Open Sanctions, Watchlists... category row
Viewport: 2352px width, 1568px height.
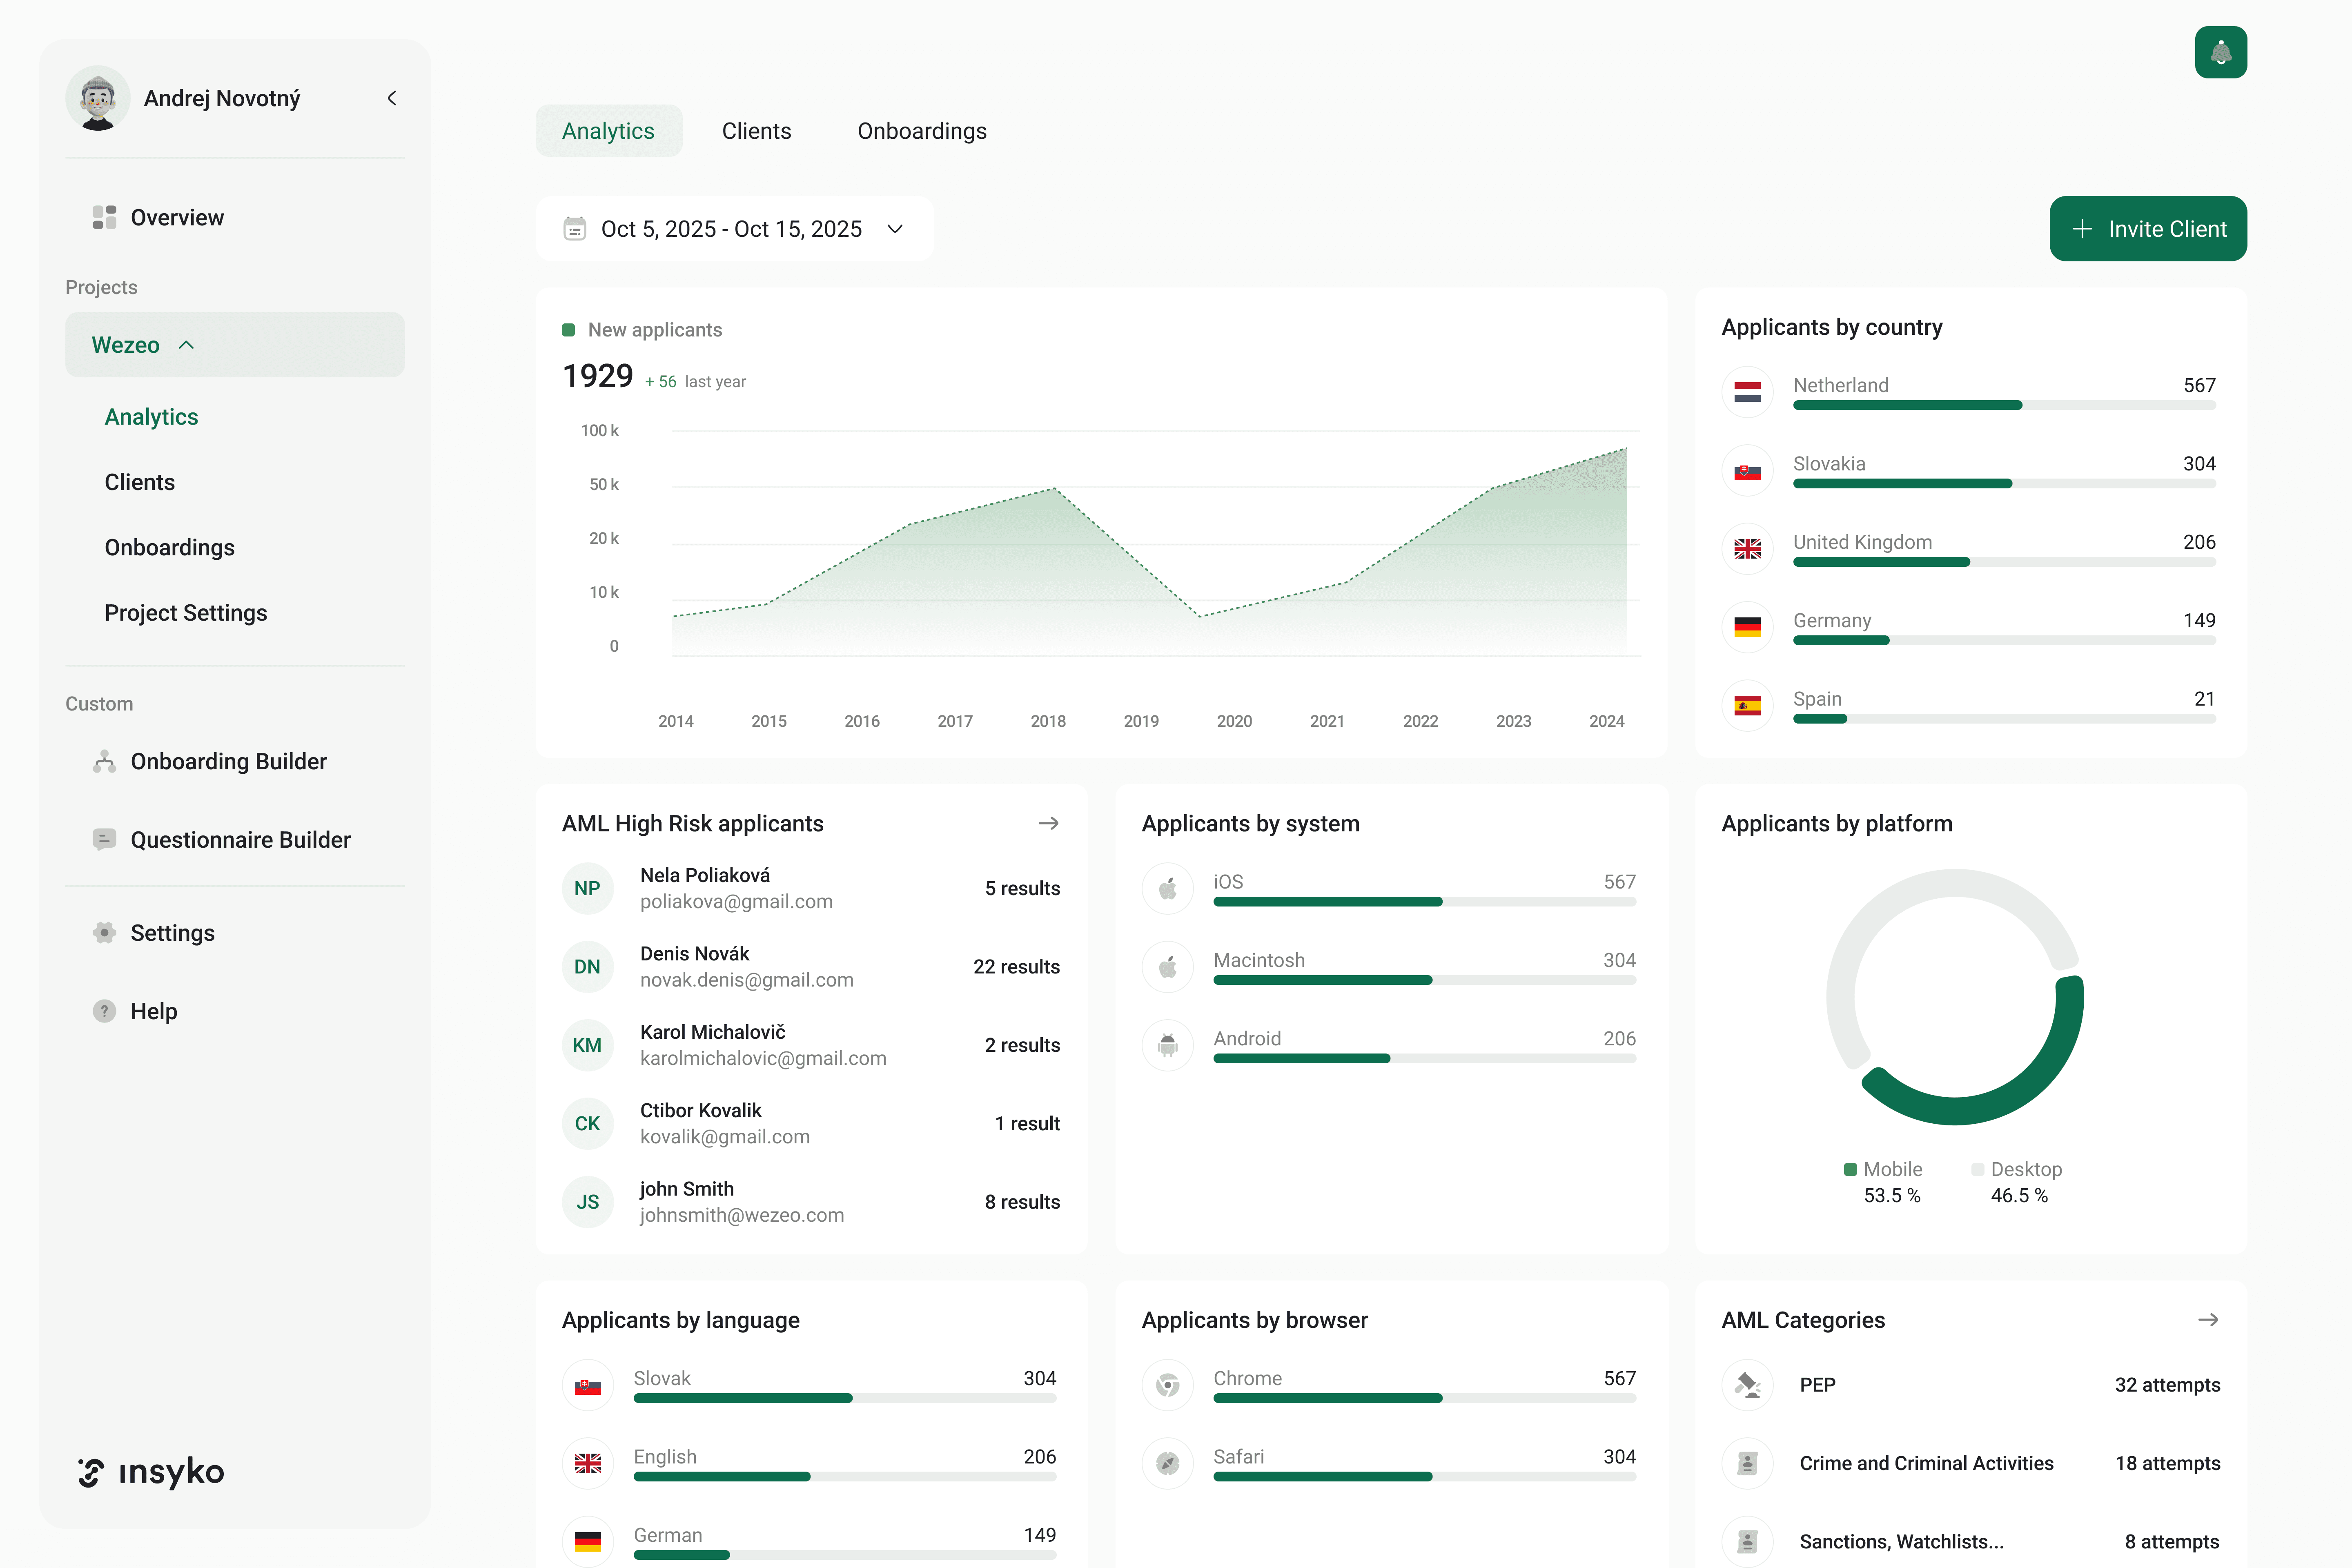point(1971,1541)
